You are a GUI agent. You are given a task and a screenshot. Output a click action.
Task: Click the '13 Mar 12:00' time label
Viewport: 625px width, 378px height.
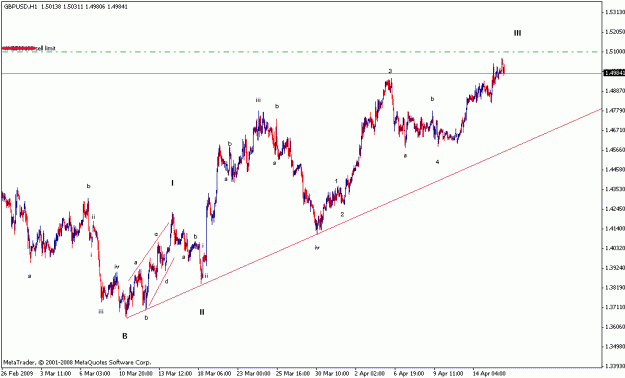pos(175,374)
